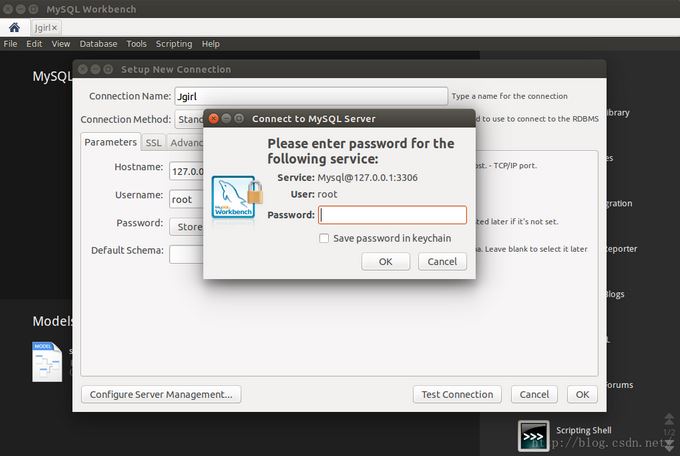Open the Scripting menu
This screenshot has width=680, height=457.
[173, 44]
